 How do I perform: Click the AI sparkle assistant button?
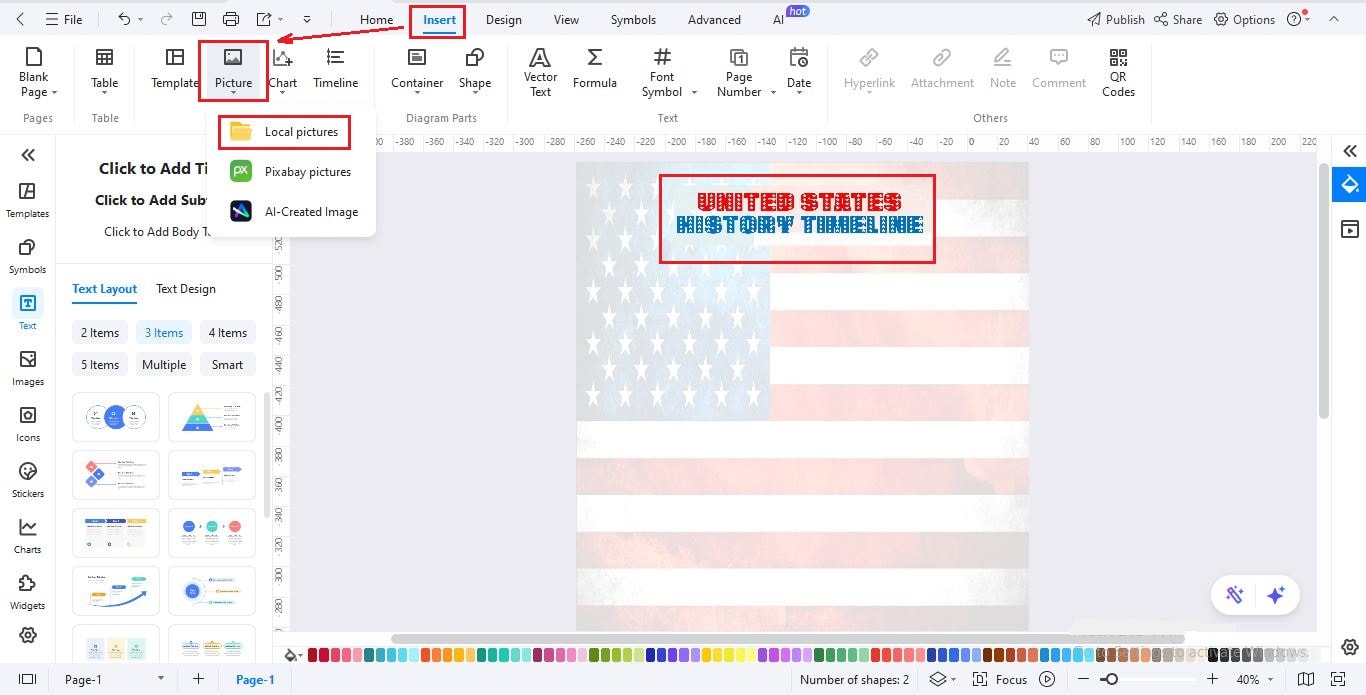click(x=1275, y=595)
